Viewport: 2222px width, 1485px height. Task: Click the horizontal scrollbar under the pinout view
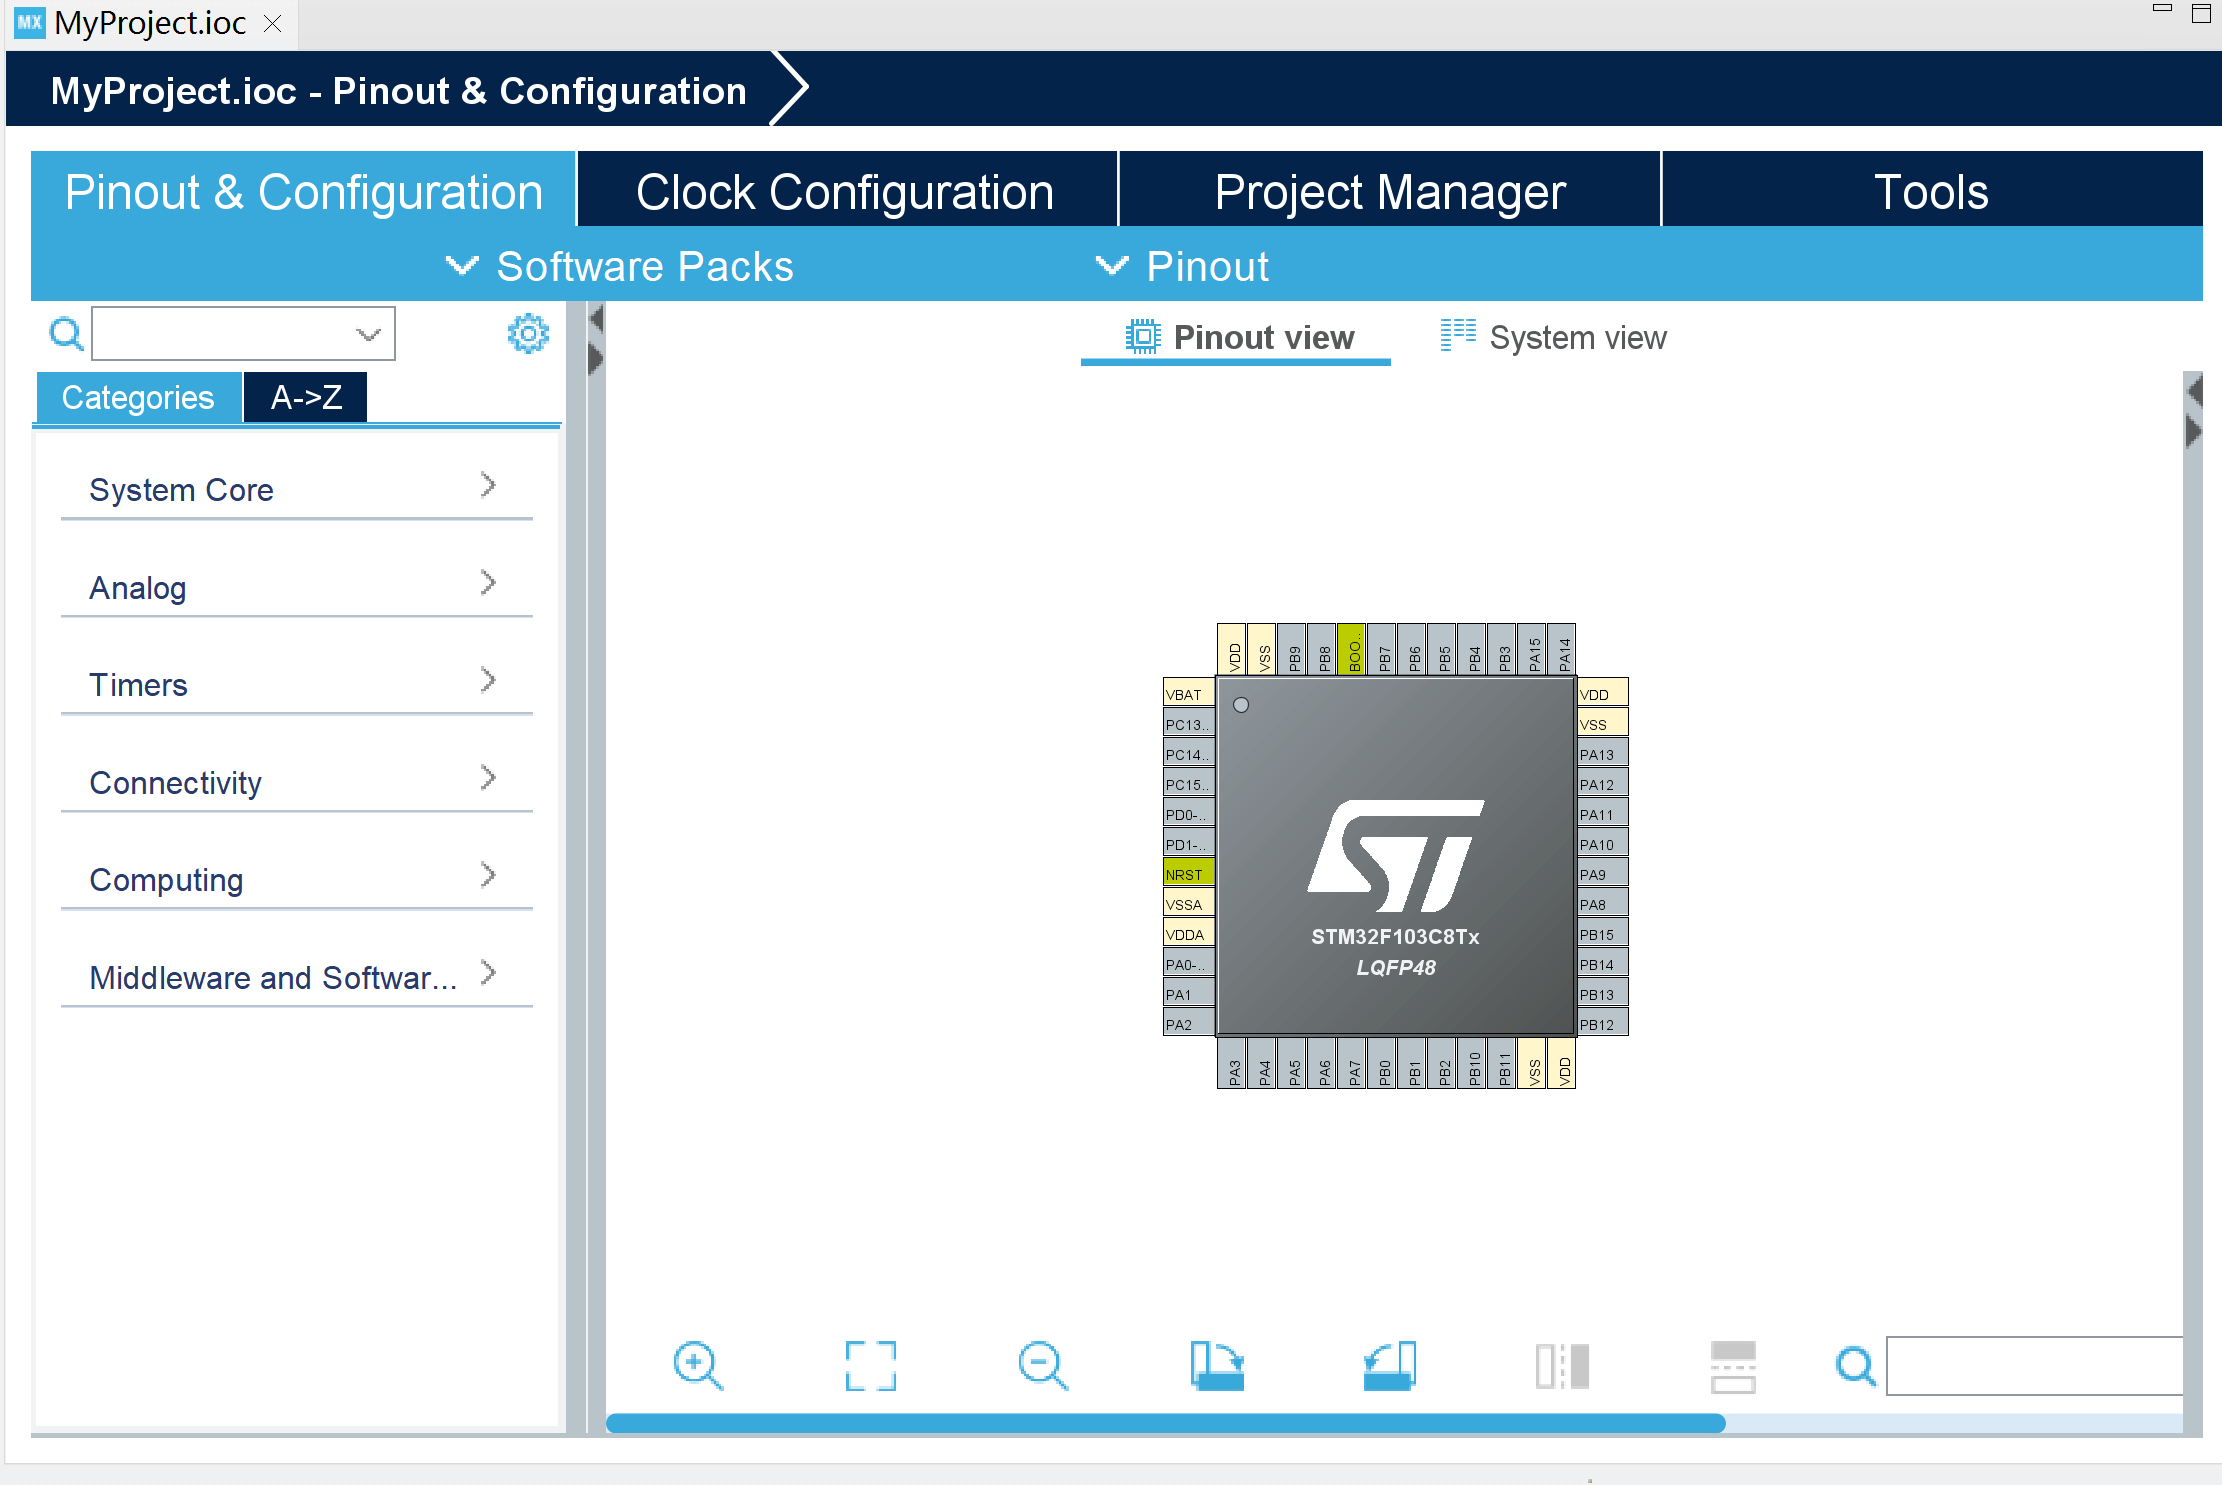coord(1165,1423)
